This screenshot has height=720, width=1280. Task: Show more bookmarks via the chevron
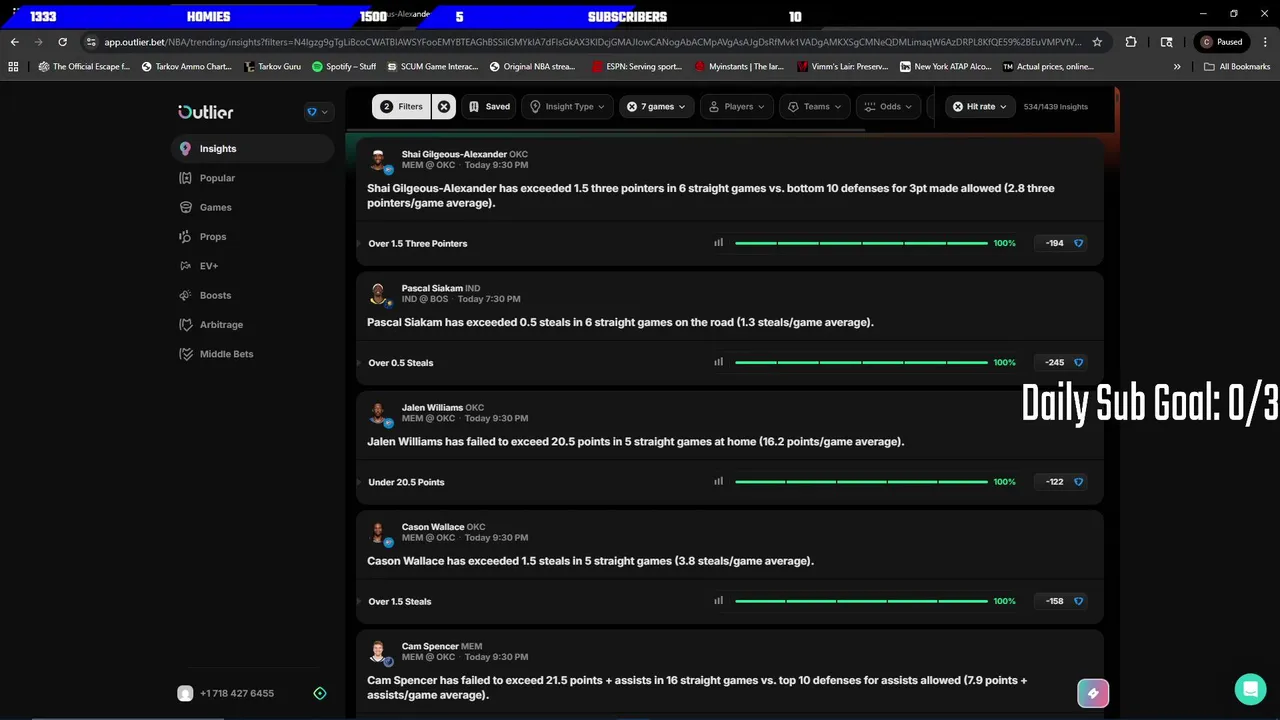tap(1177, 67)
